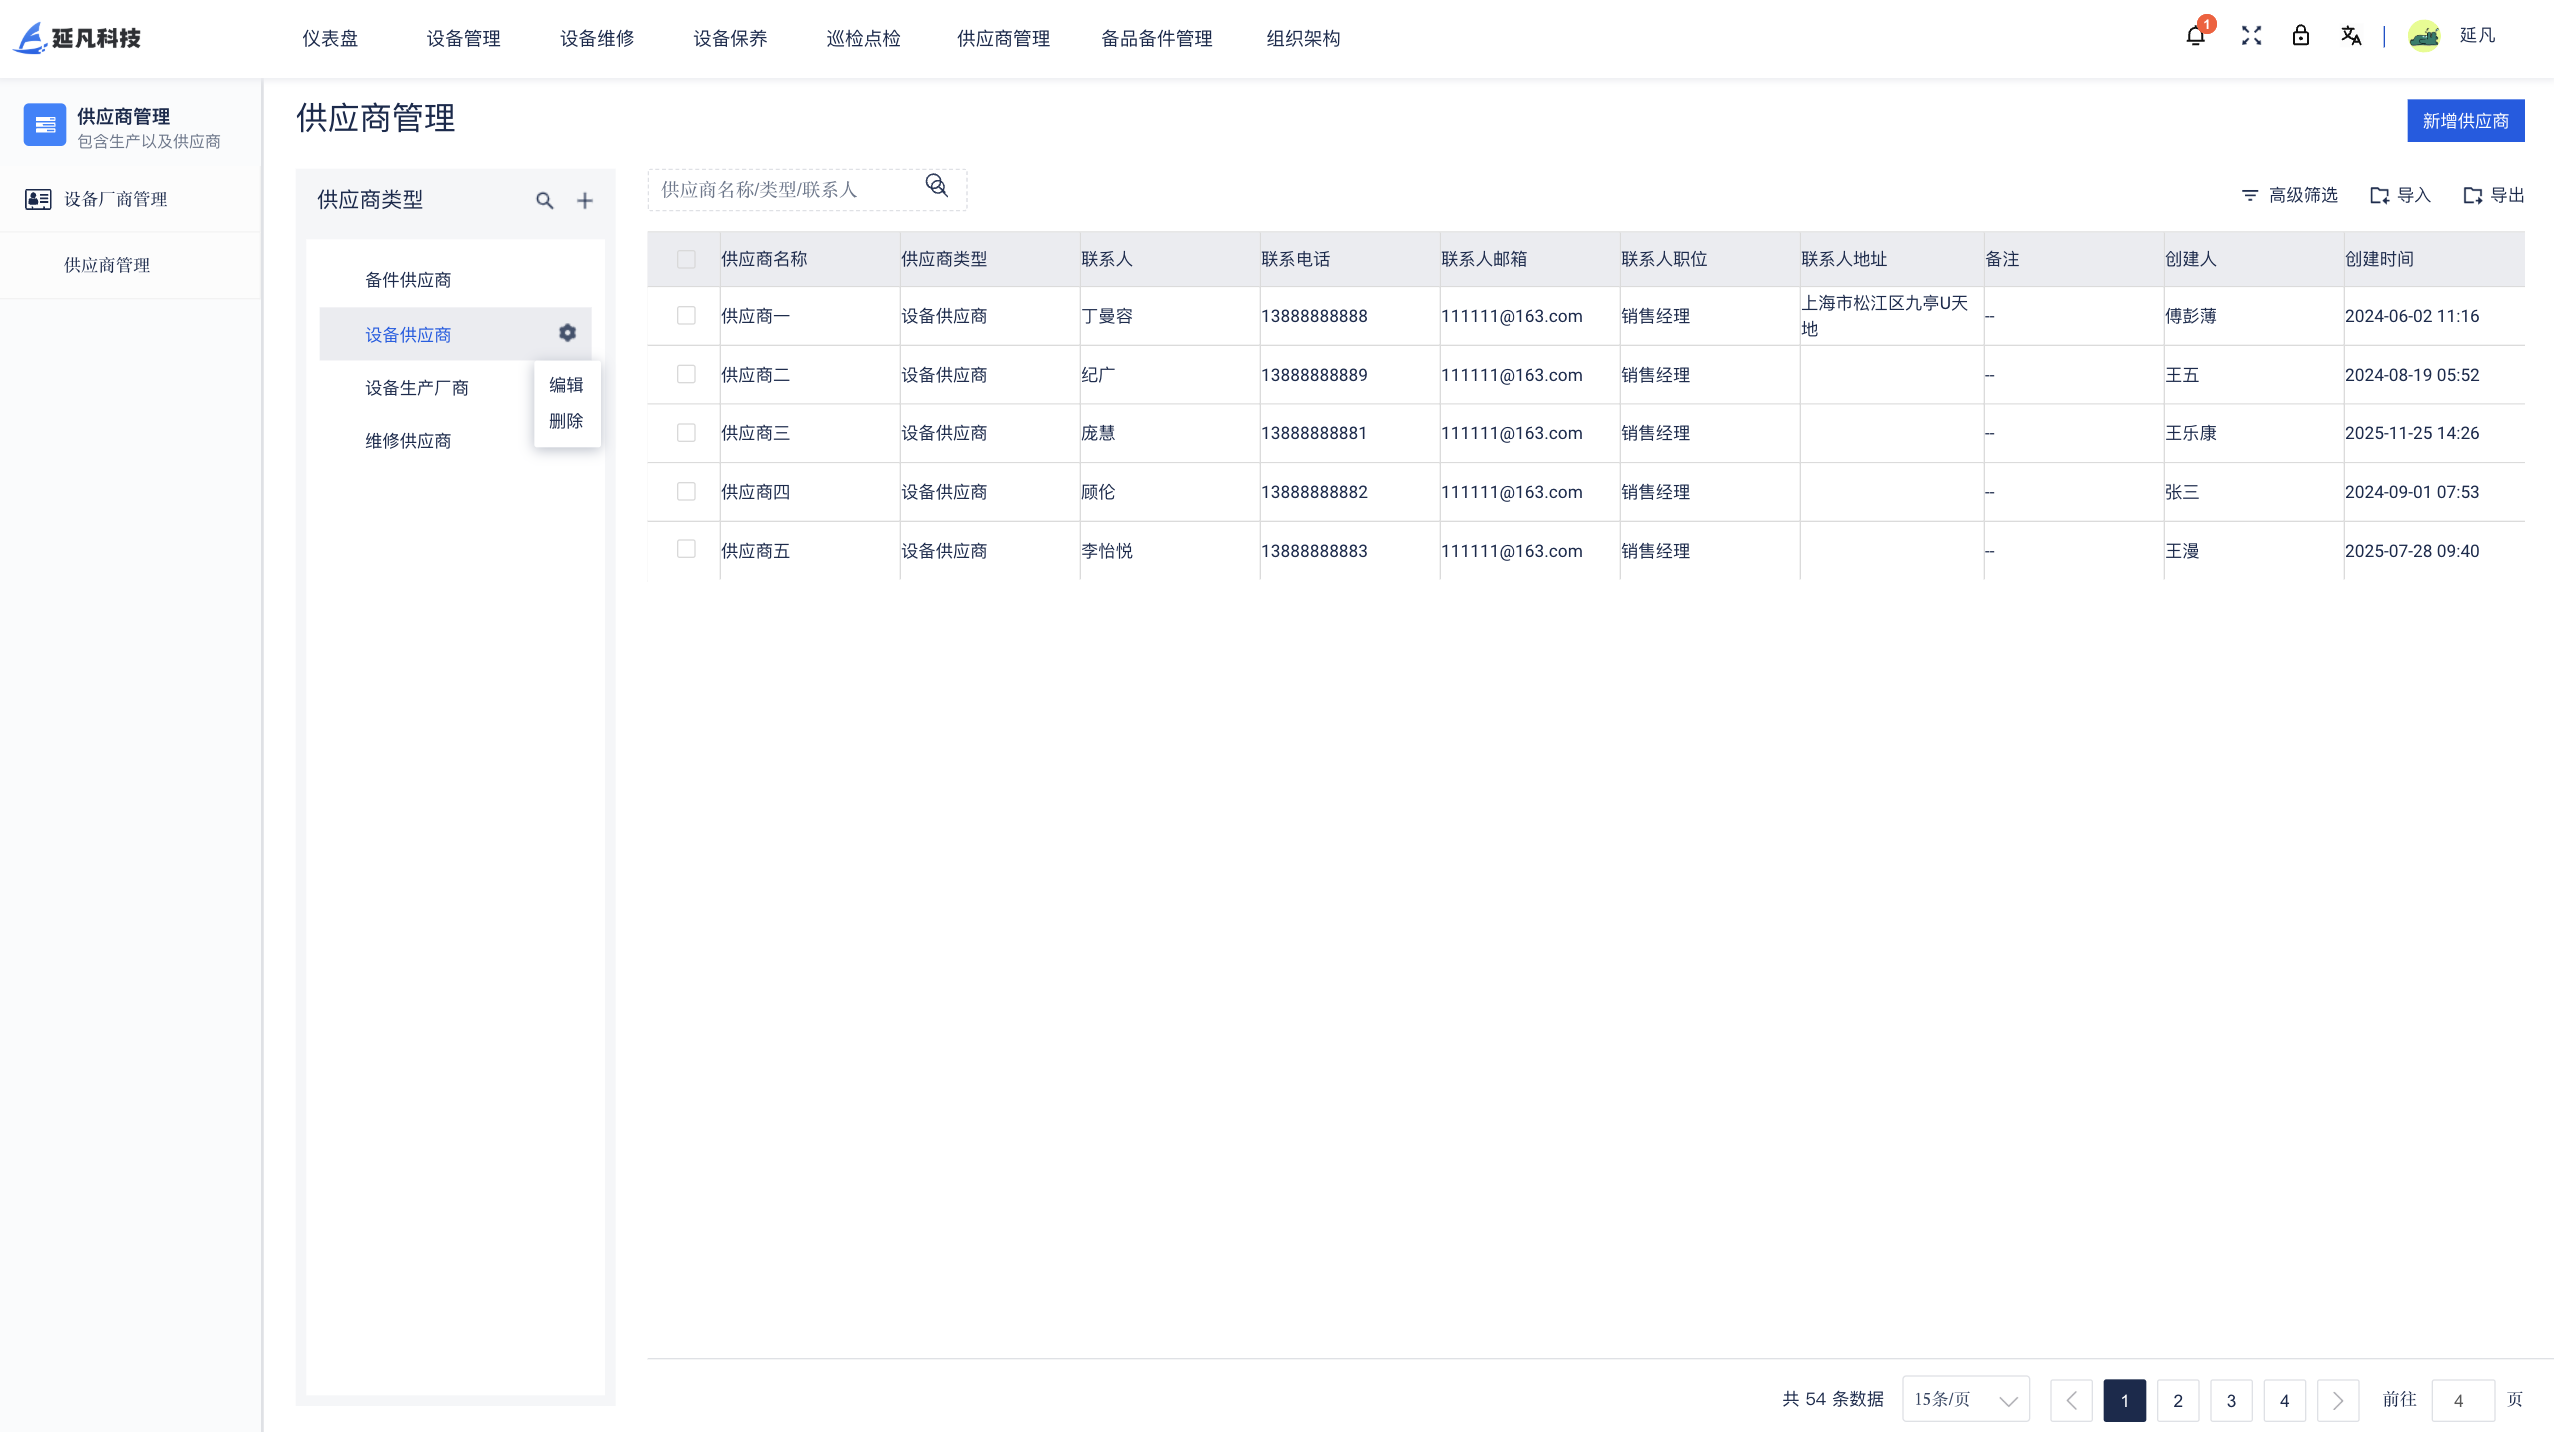Click search icon in supplier type panel
This screenshot has height=1432, width=2554.
[544, 201]
